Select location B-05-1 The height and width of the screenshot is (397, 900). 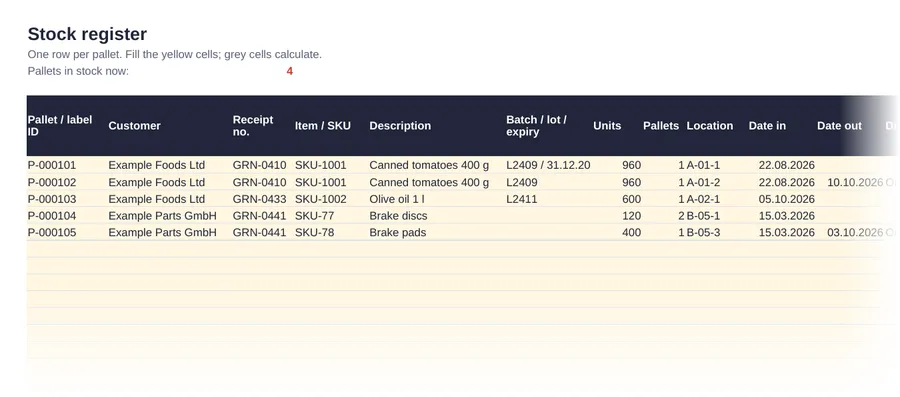(703, 216)
